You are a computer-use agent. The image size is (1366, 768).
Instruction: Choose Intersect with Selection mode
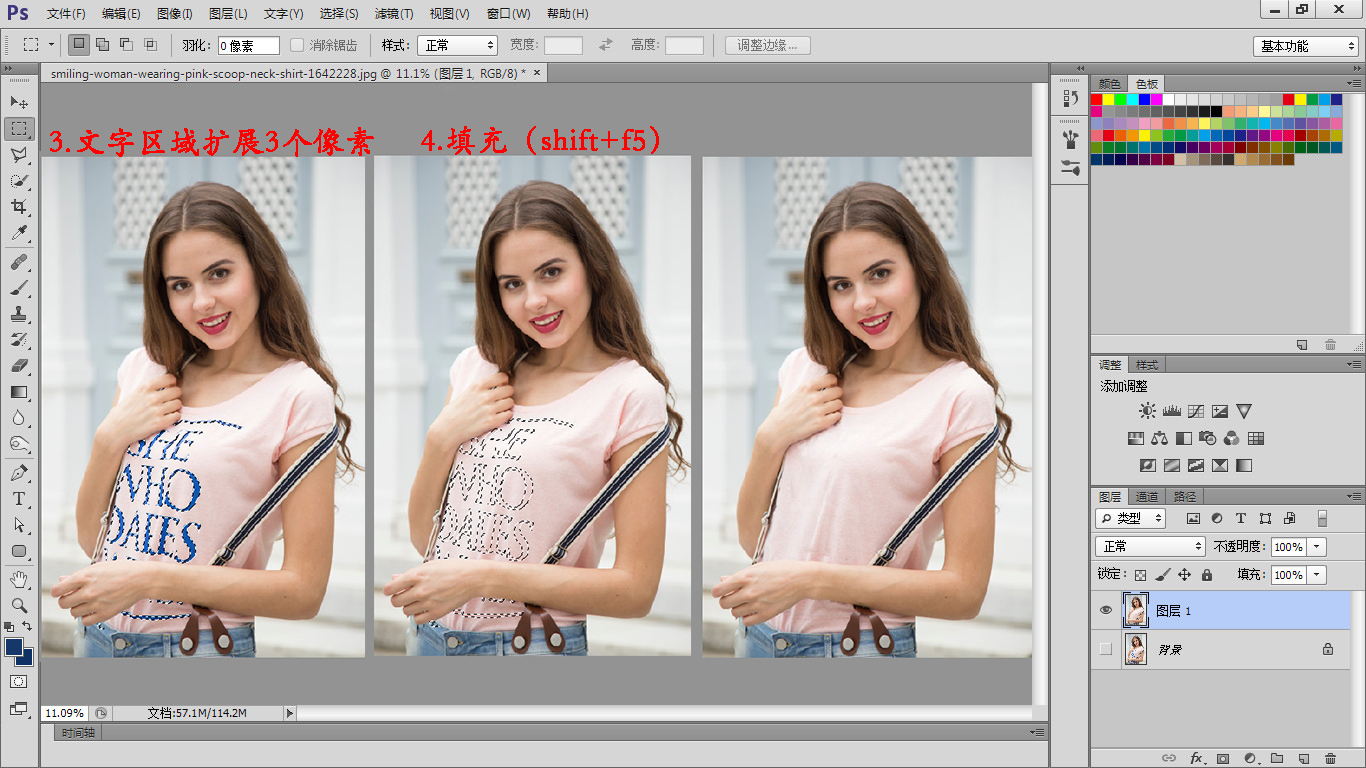tap(150, 45)
